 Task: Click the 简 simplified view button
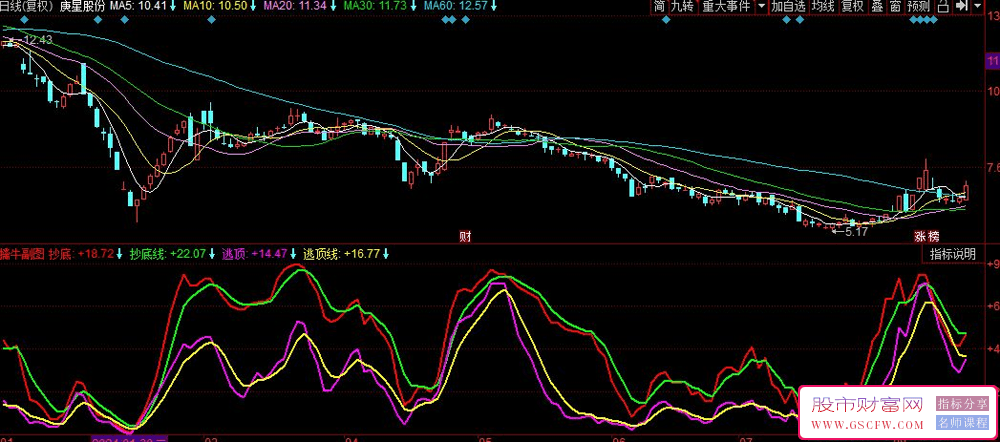tap(659, 6)
